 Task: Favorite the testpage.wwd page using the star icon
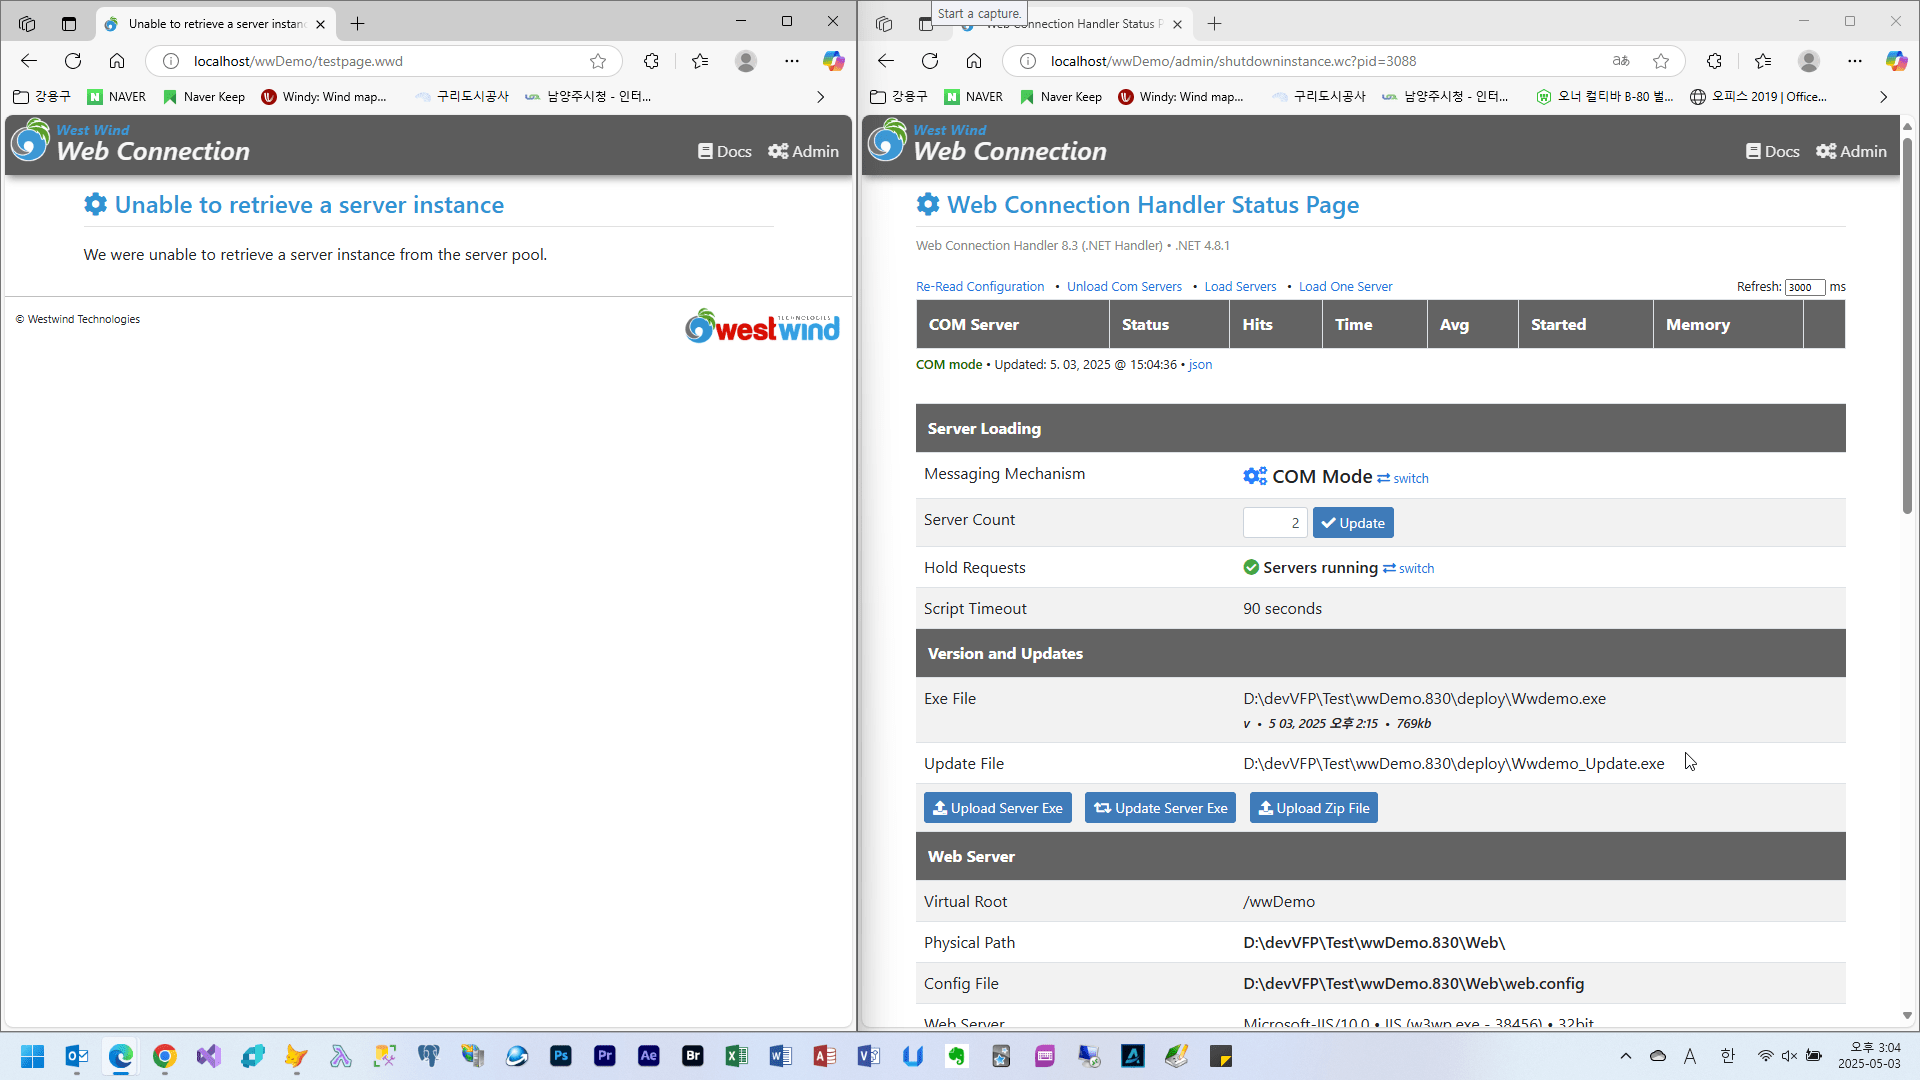tap(598, 61)
